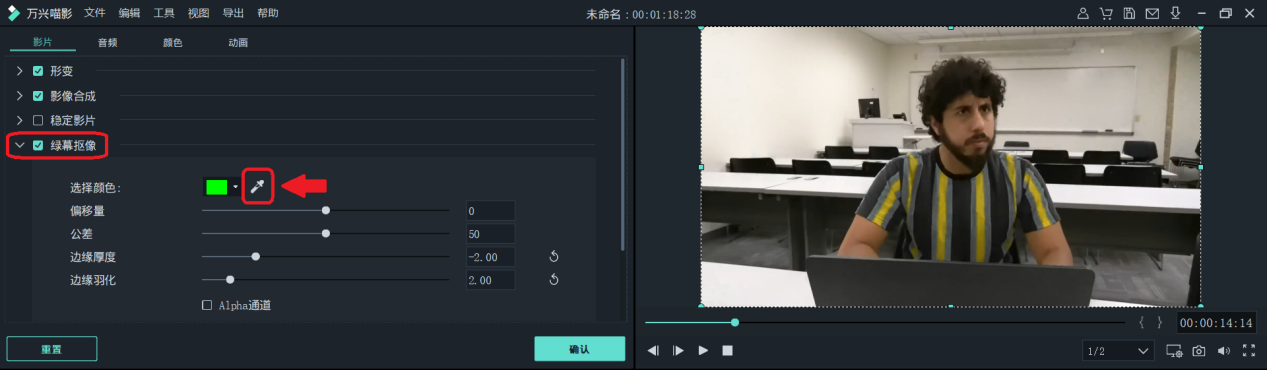The height and width of the screenshot is (370, 1267).
Task: Toggle the 形变 checkbox
Action: pos(38,71)
